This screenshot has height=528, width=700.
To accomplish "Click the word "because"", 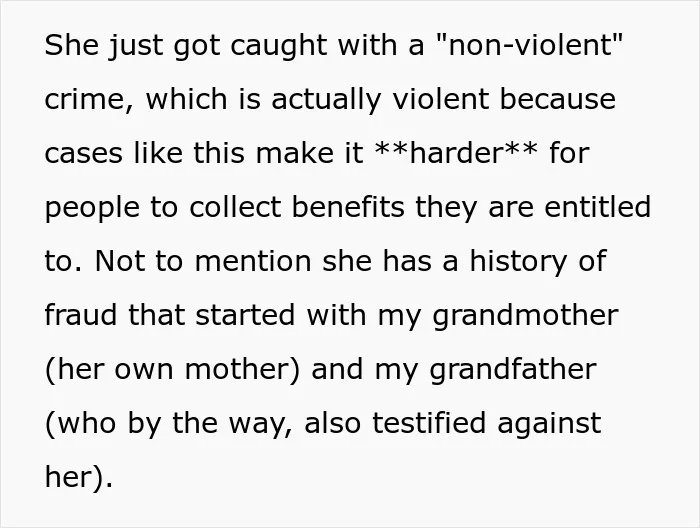I will [x=558, y=99].
